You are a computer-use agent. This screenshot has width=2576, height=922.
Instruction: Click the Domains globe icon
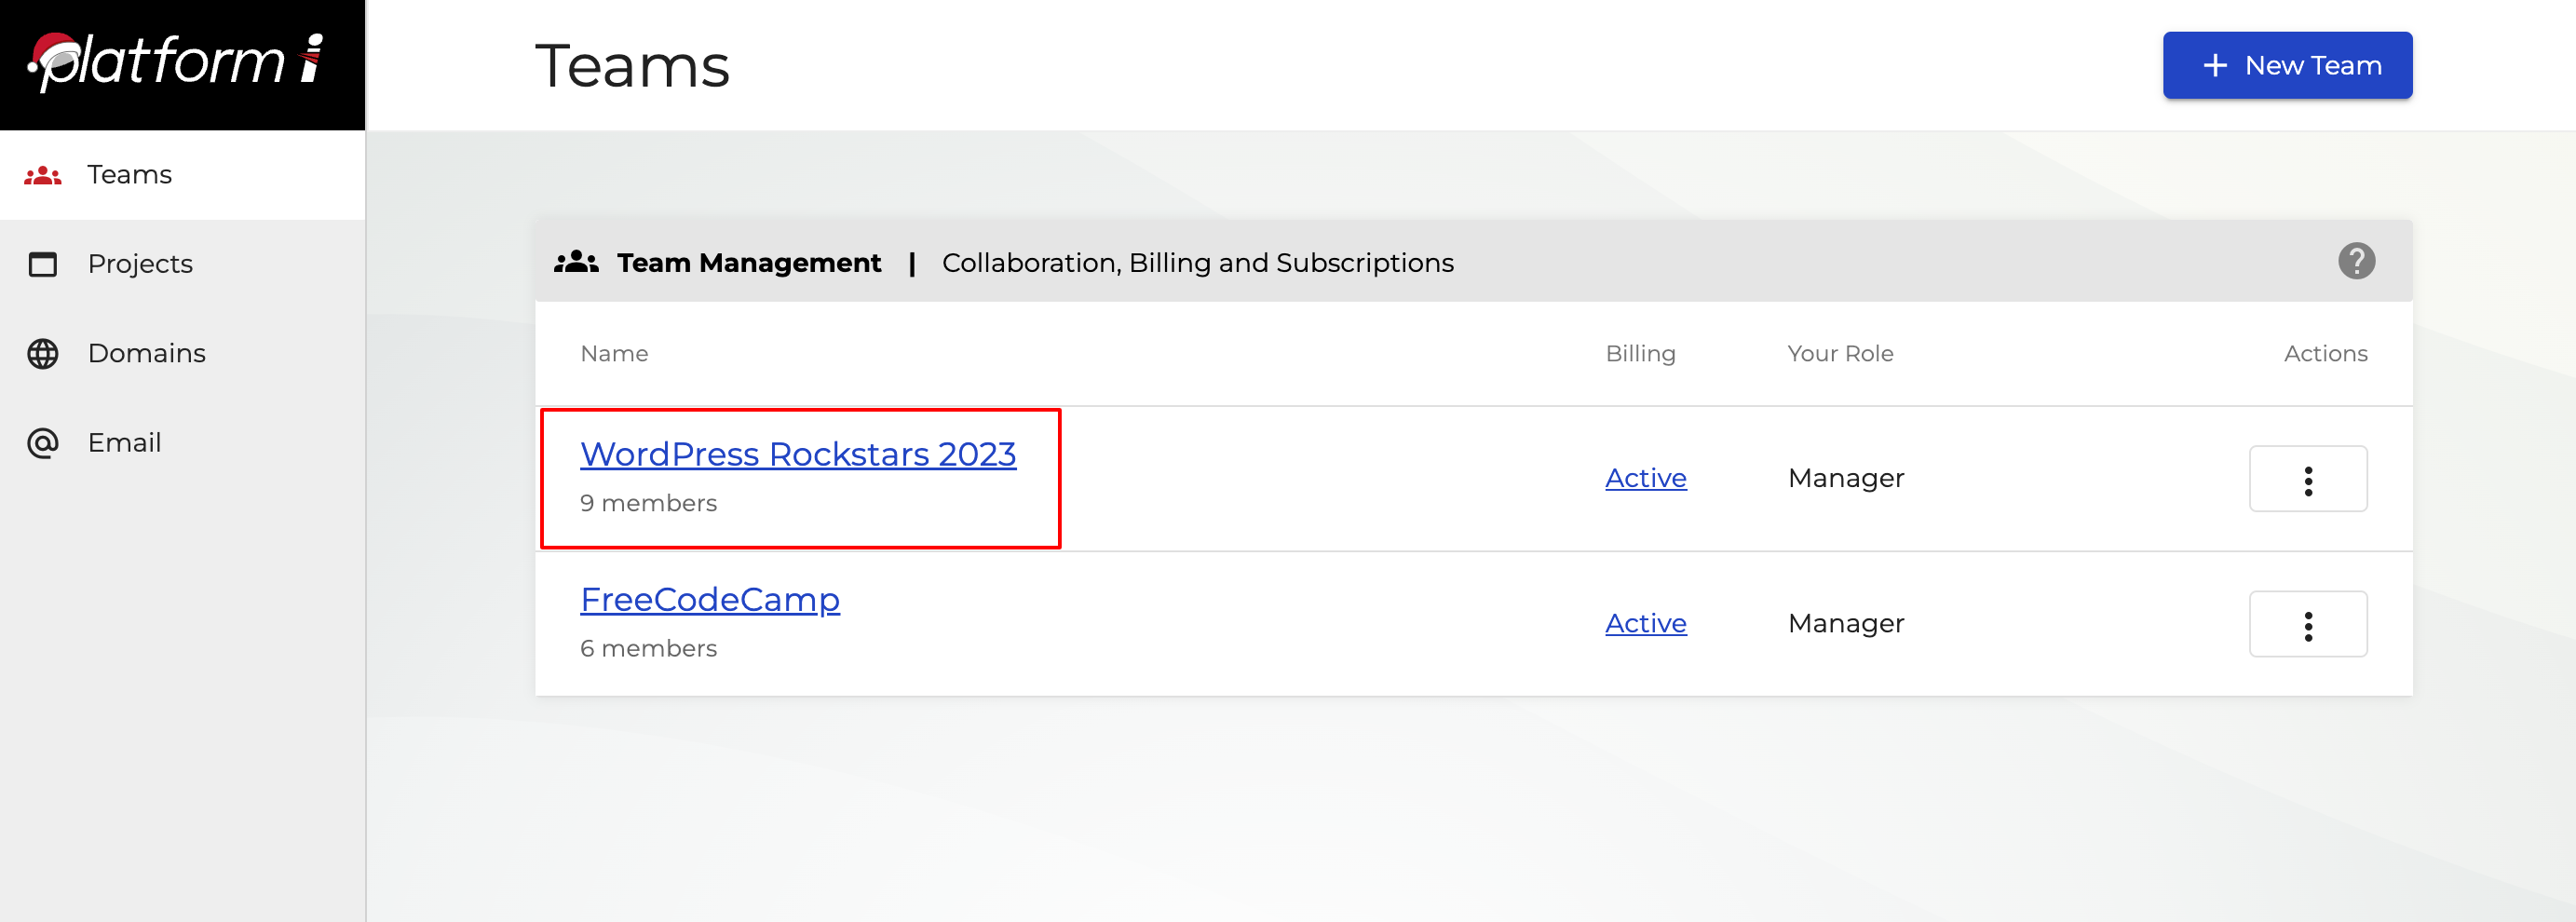tap(43, 354)
